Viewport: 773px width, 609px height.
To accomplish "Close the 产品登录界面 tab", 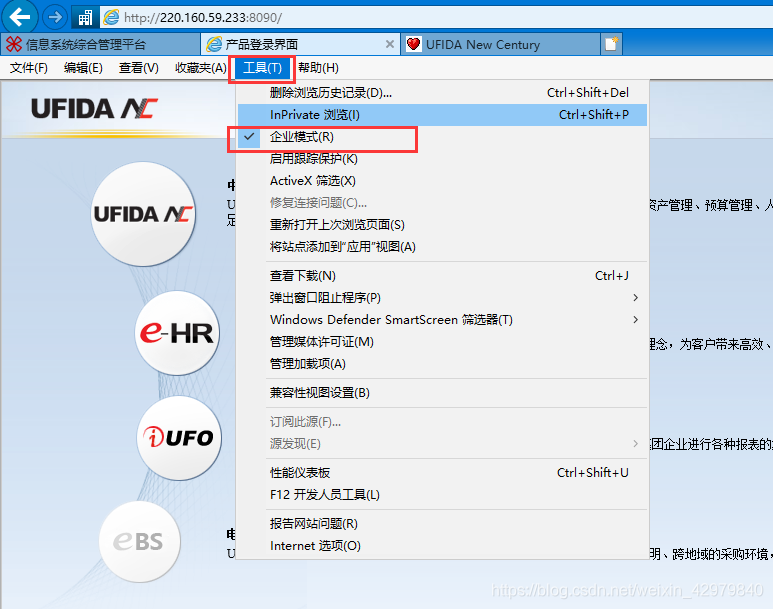I will (x=389, y=44).
